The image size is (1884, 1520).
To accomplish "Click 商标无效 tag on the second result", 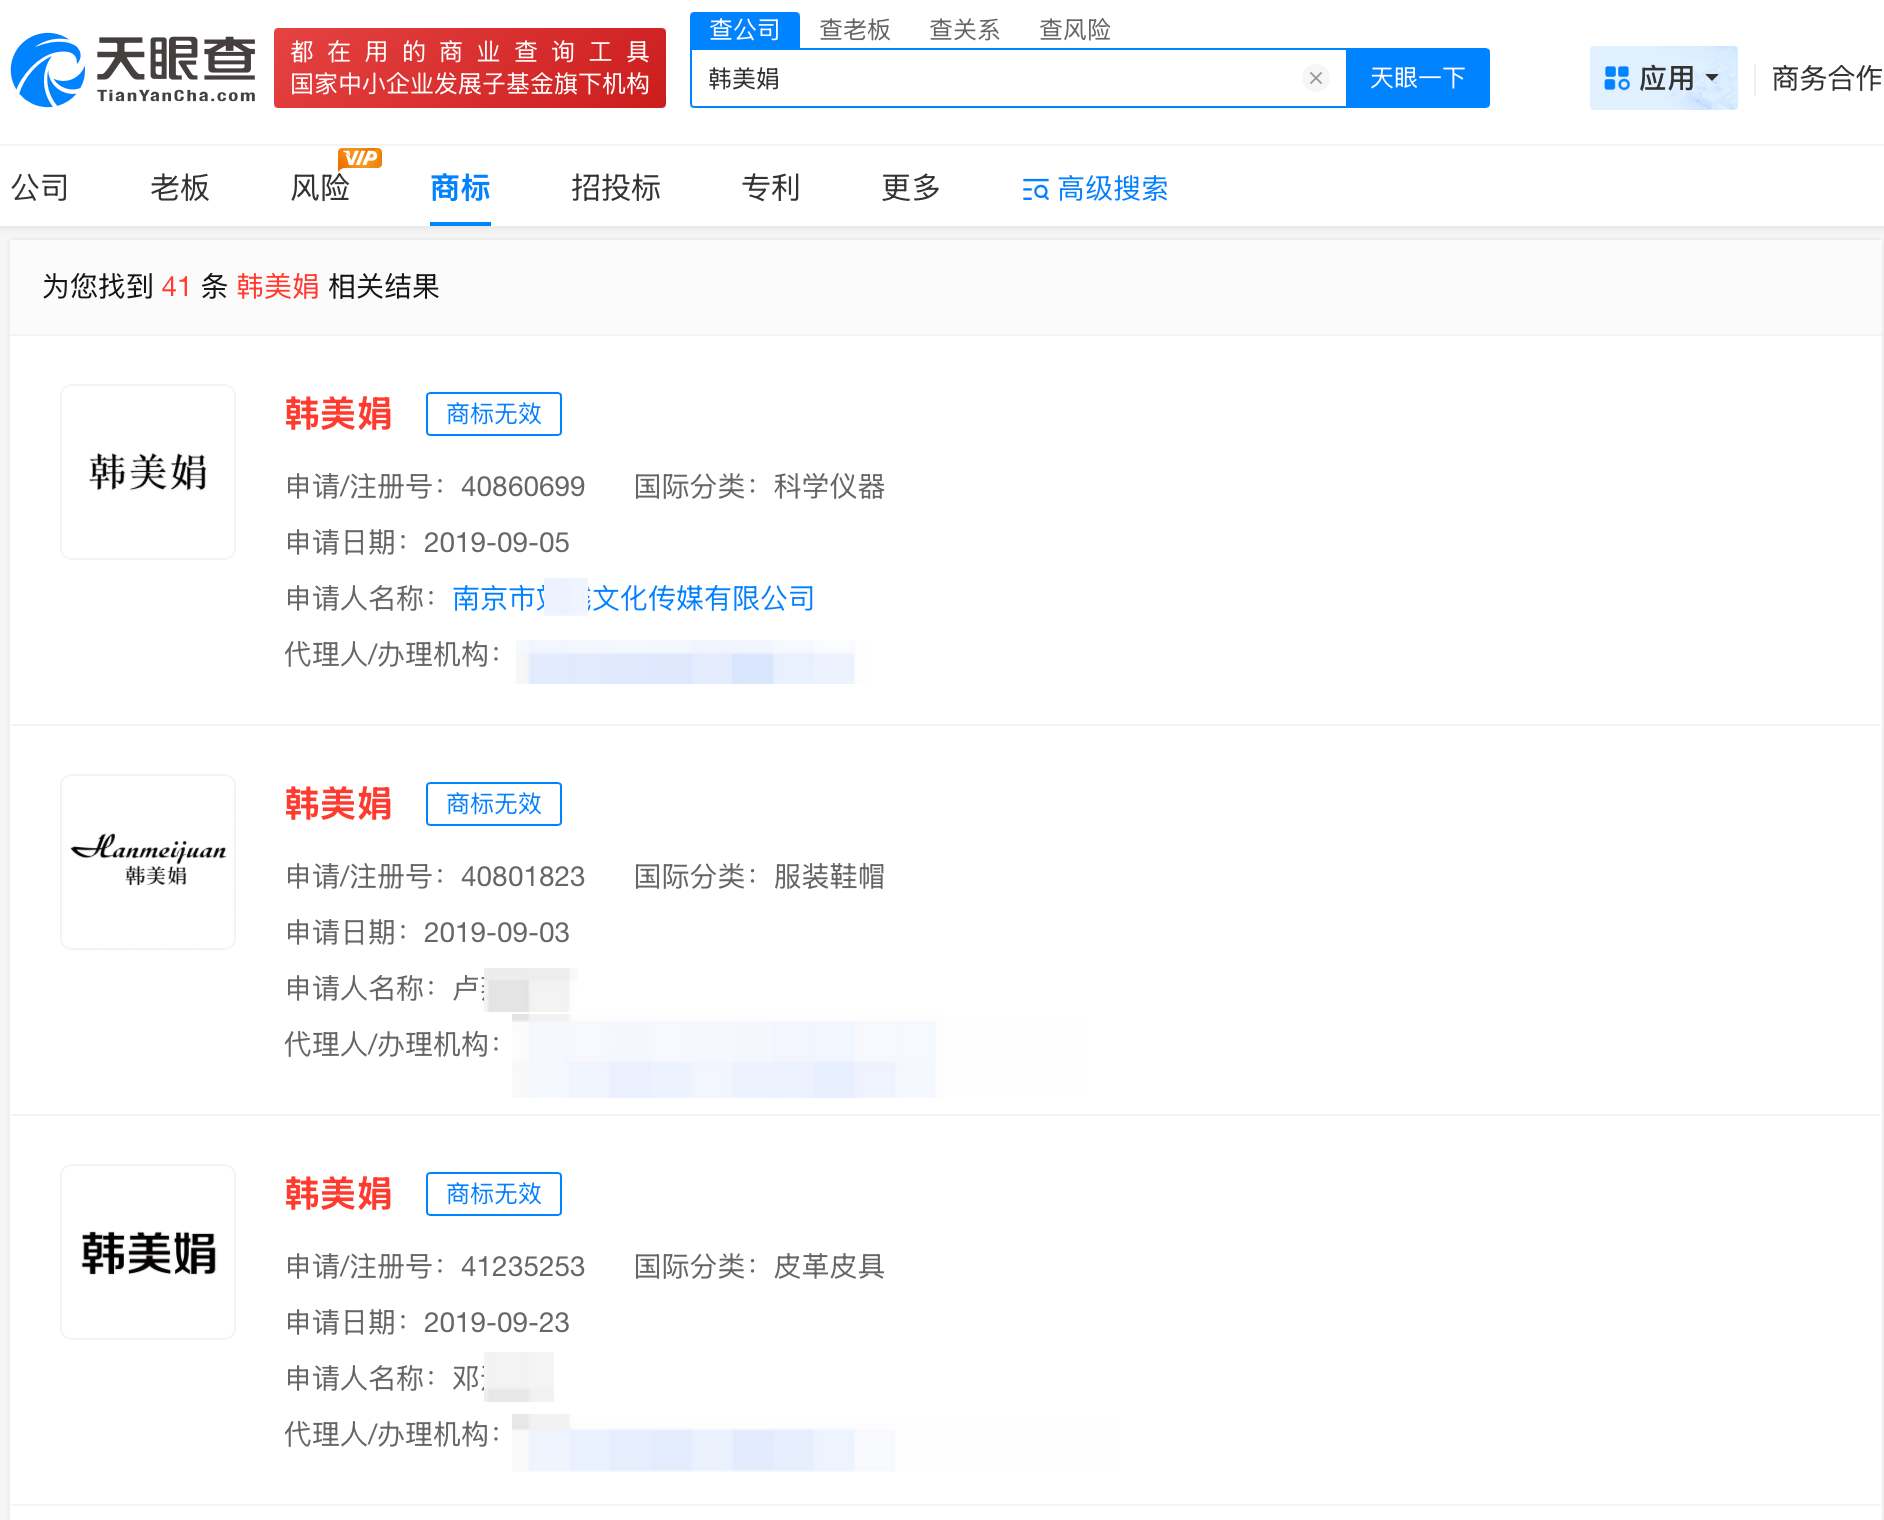I will pos(494,804).
